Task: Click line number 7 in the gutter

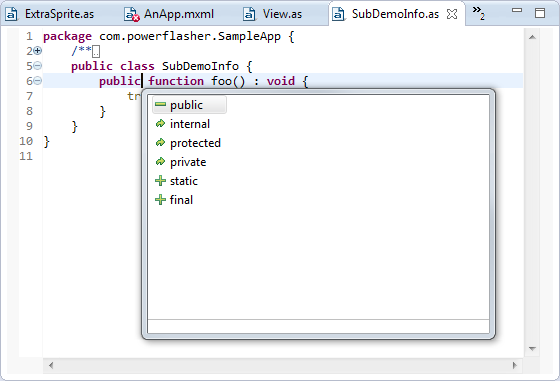Action: (29, 96)
